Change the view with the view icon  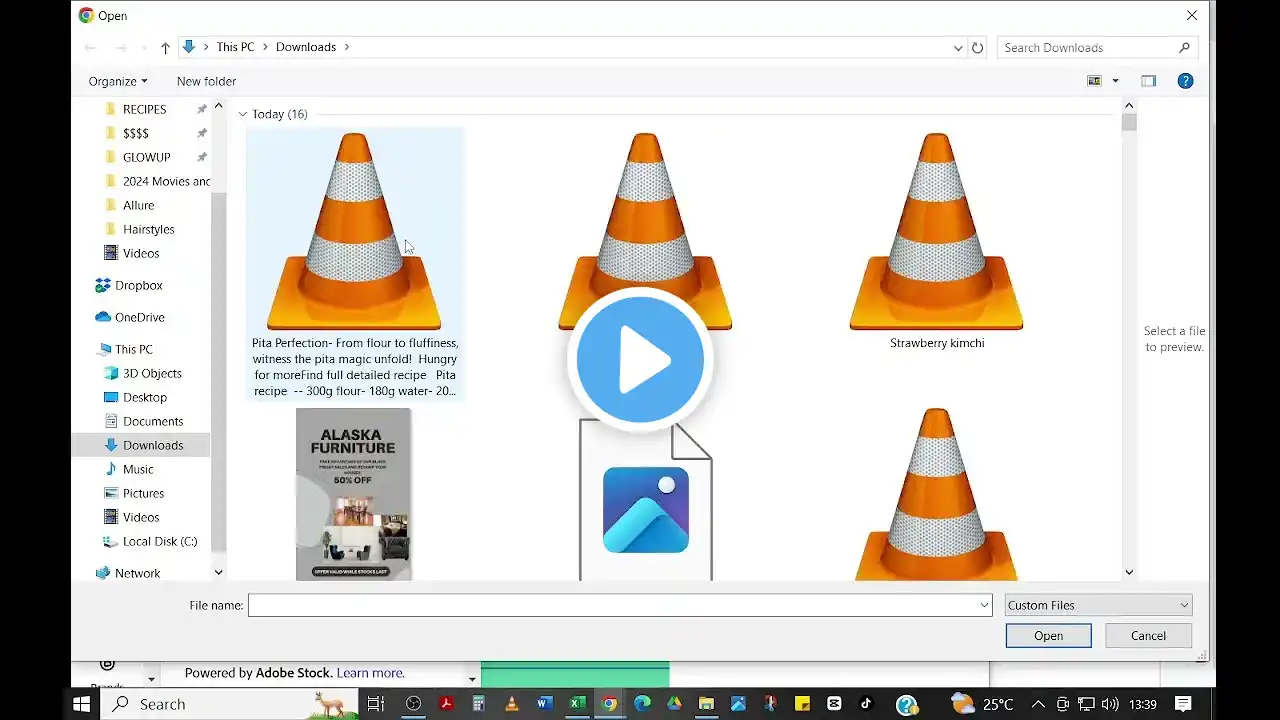[x=1094, y=81]
